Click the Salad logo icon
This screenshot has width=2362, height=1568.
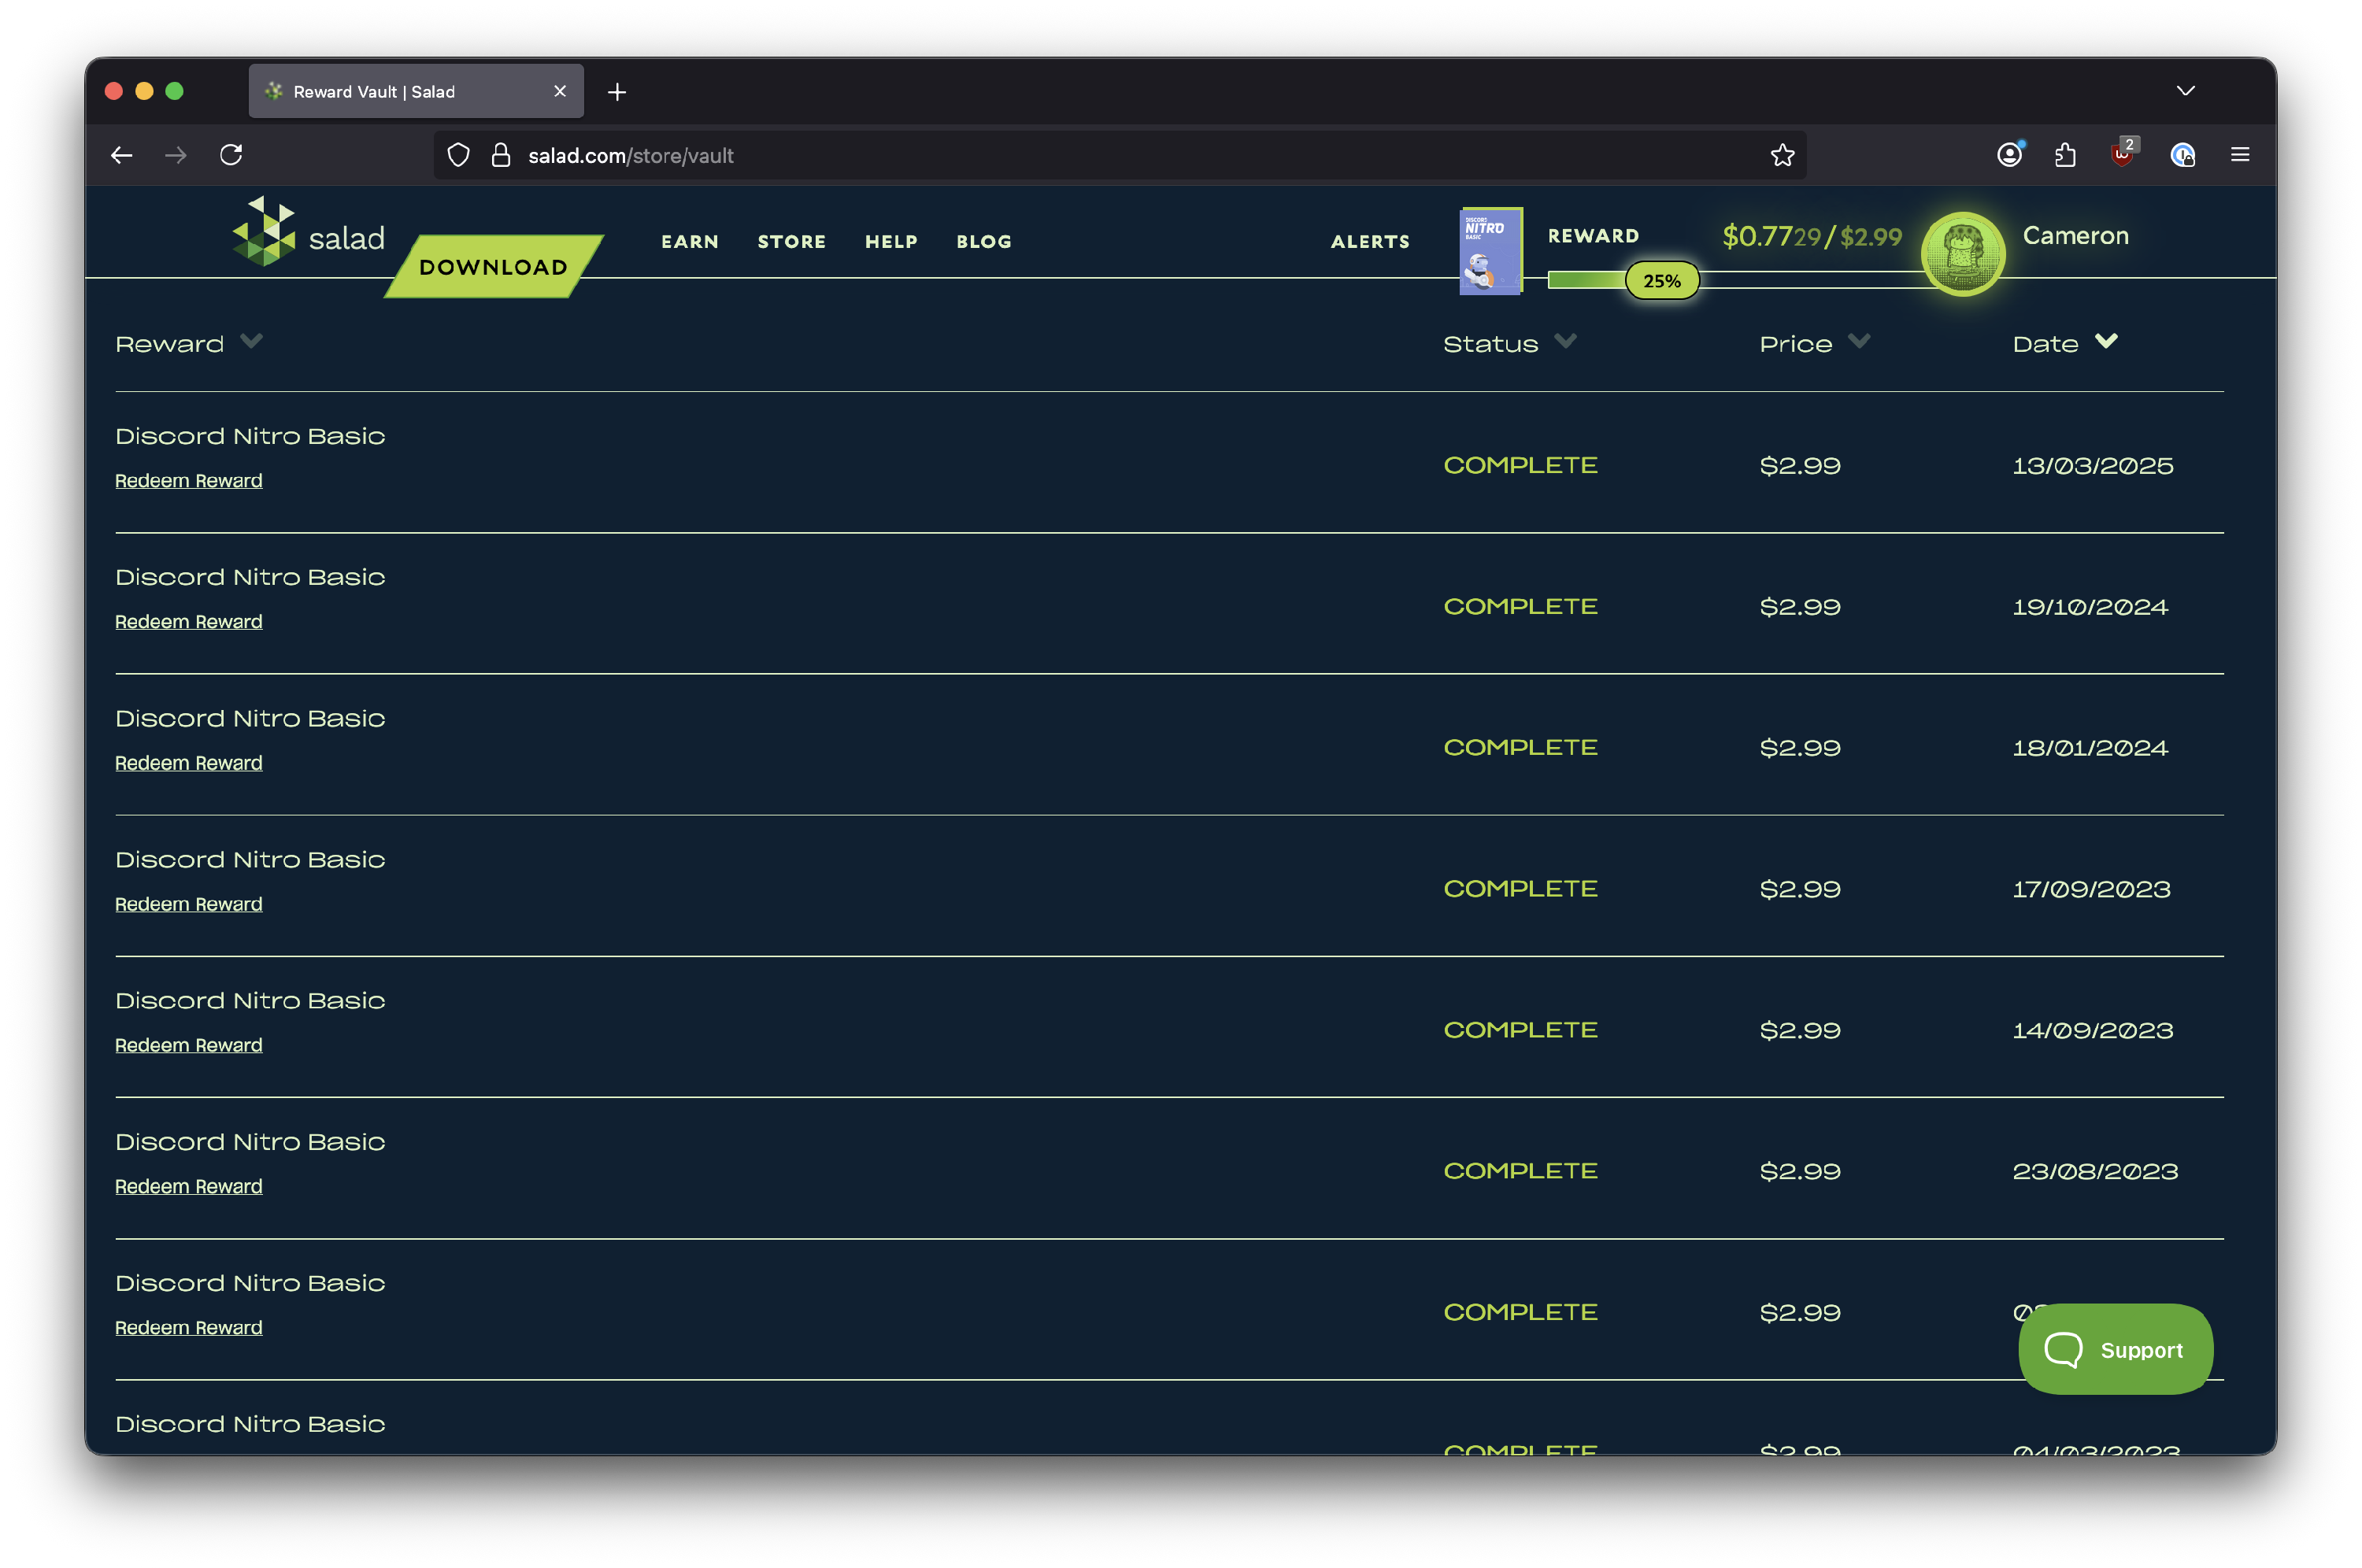tap(265, 232)
